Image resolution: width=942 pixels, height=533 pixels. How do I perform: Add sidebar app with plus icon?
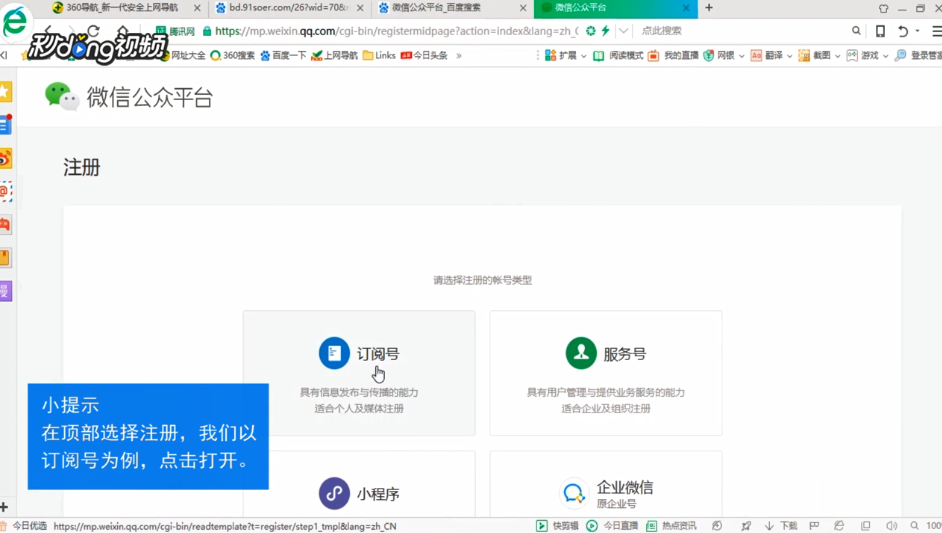(4, 507)
